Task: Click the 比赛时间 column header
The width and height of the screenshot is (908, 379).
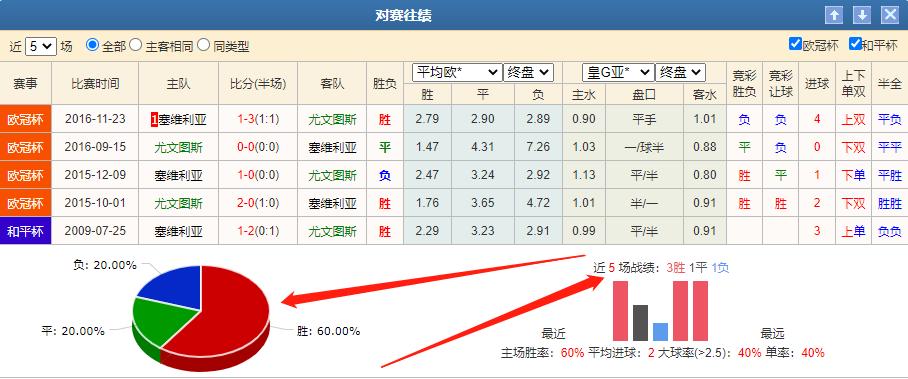Action: 95,83
